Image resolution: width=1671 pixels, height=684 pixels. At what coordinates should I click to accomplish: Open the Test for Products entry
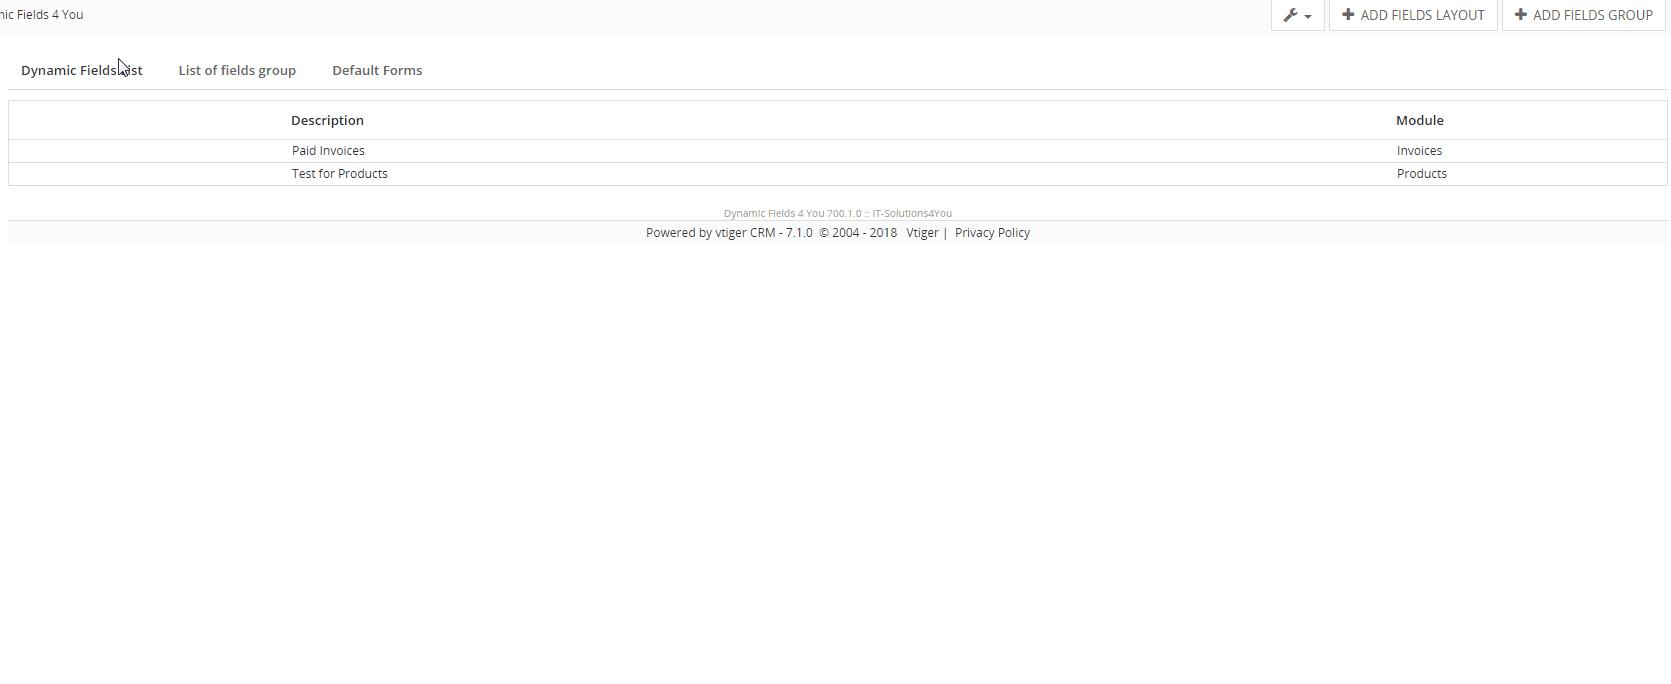[x=339, y=174]
